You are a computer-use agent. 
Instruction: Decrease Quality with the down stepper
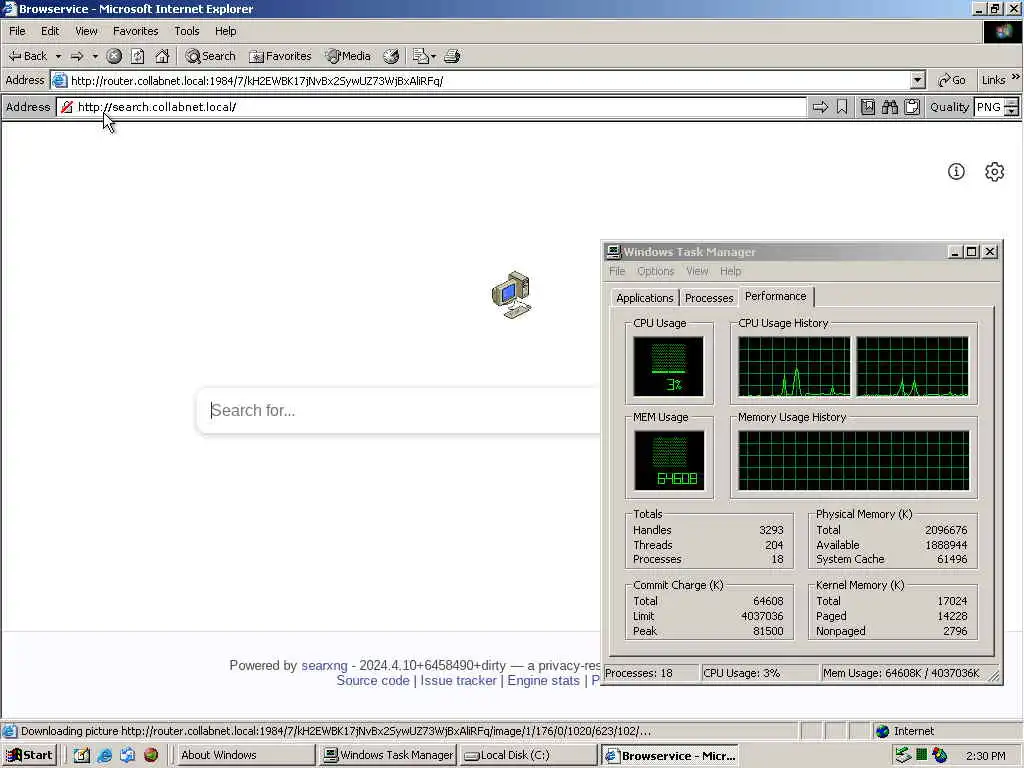click(x=1012, y=112)
